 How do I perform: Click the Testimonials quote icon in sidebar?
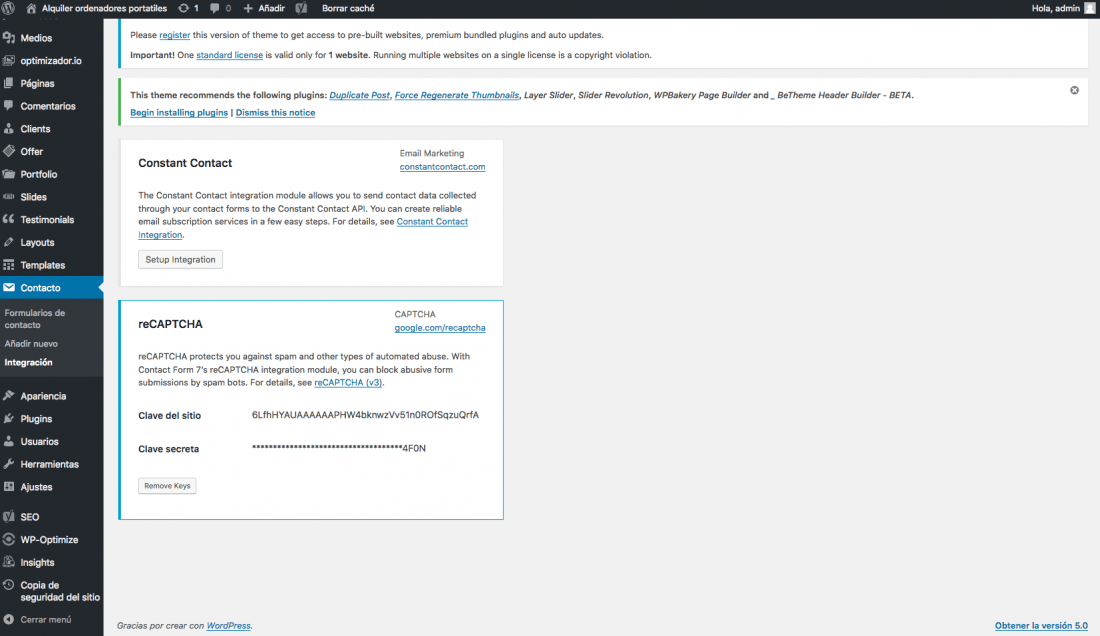coord(9,219)
